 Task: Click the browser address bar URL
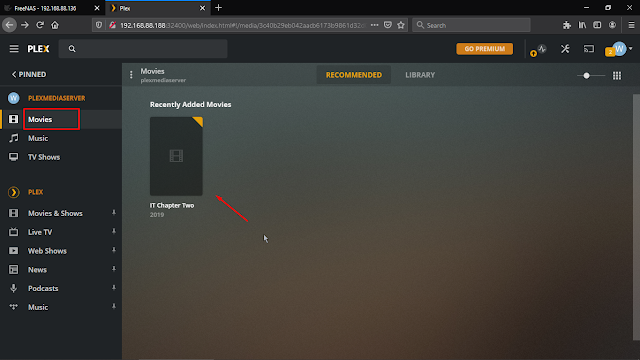coord(242,25)
